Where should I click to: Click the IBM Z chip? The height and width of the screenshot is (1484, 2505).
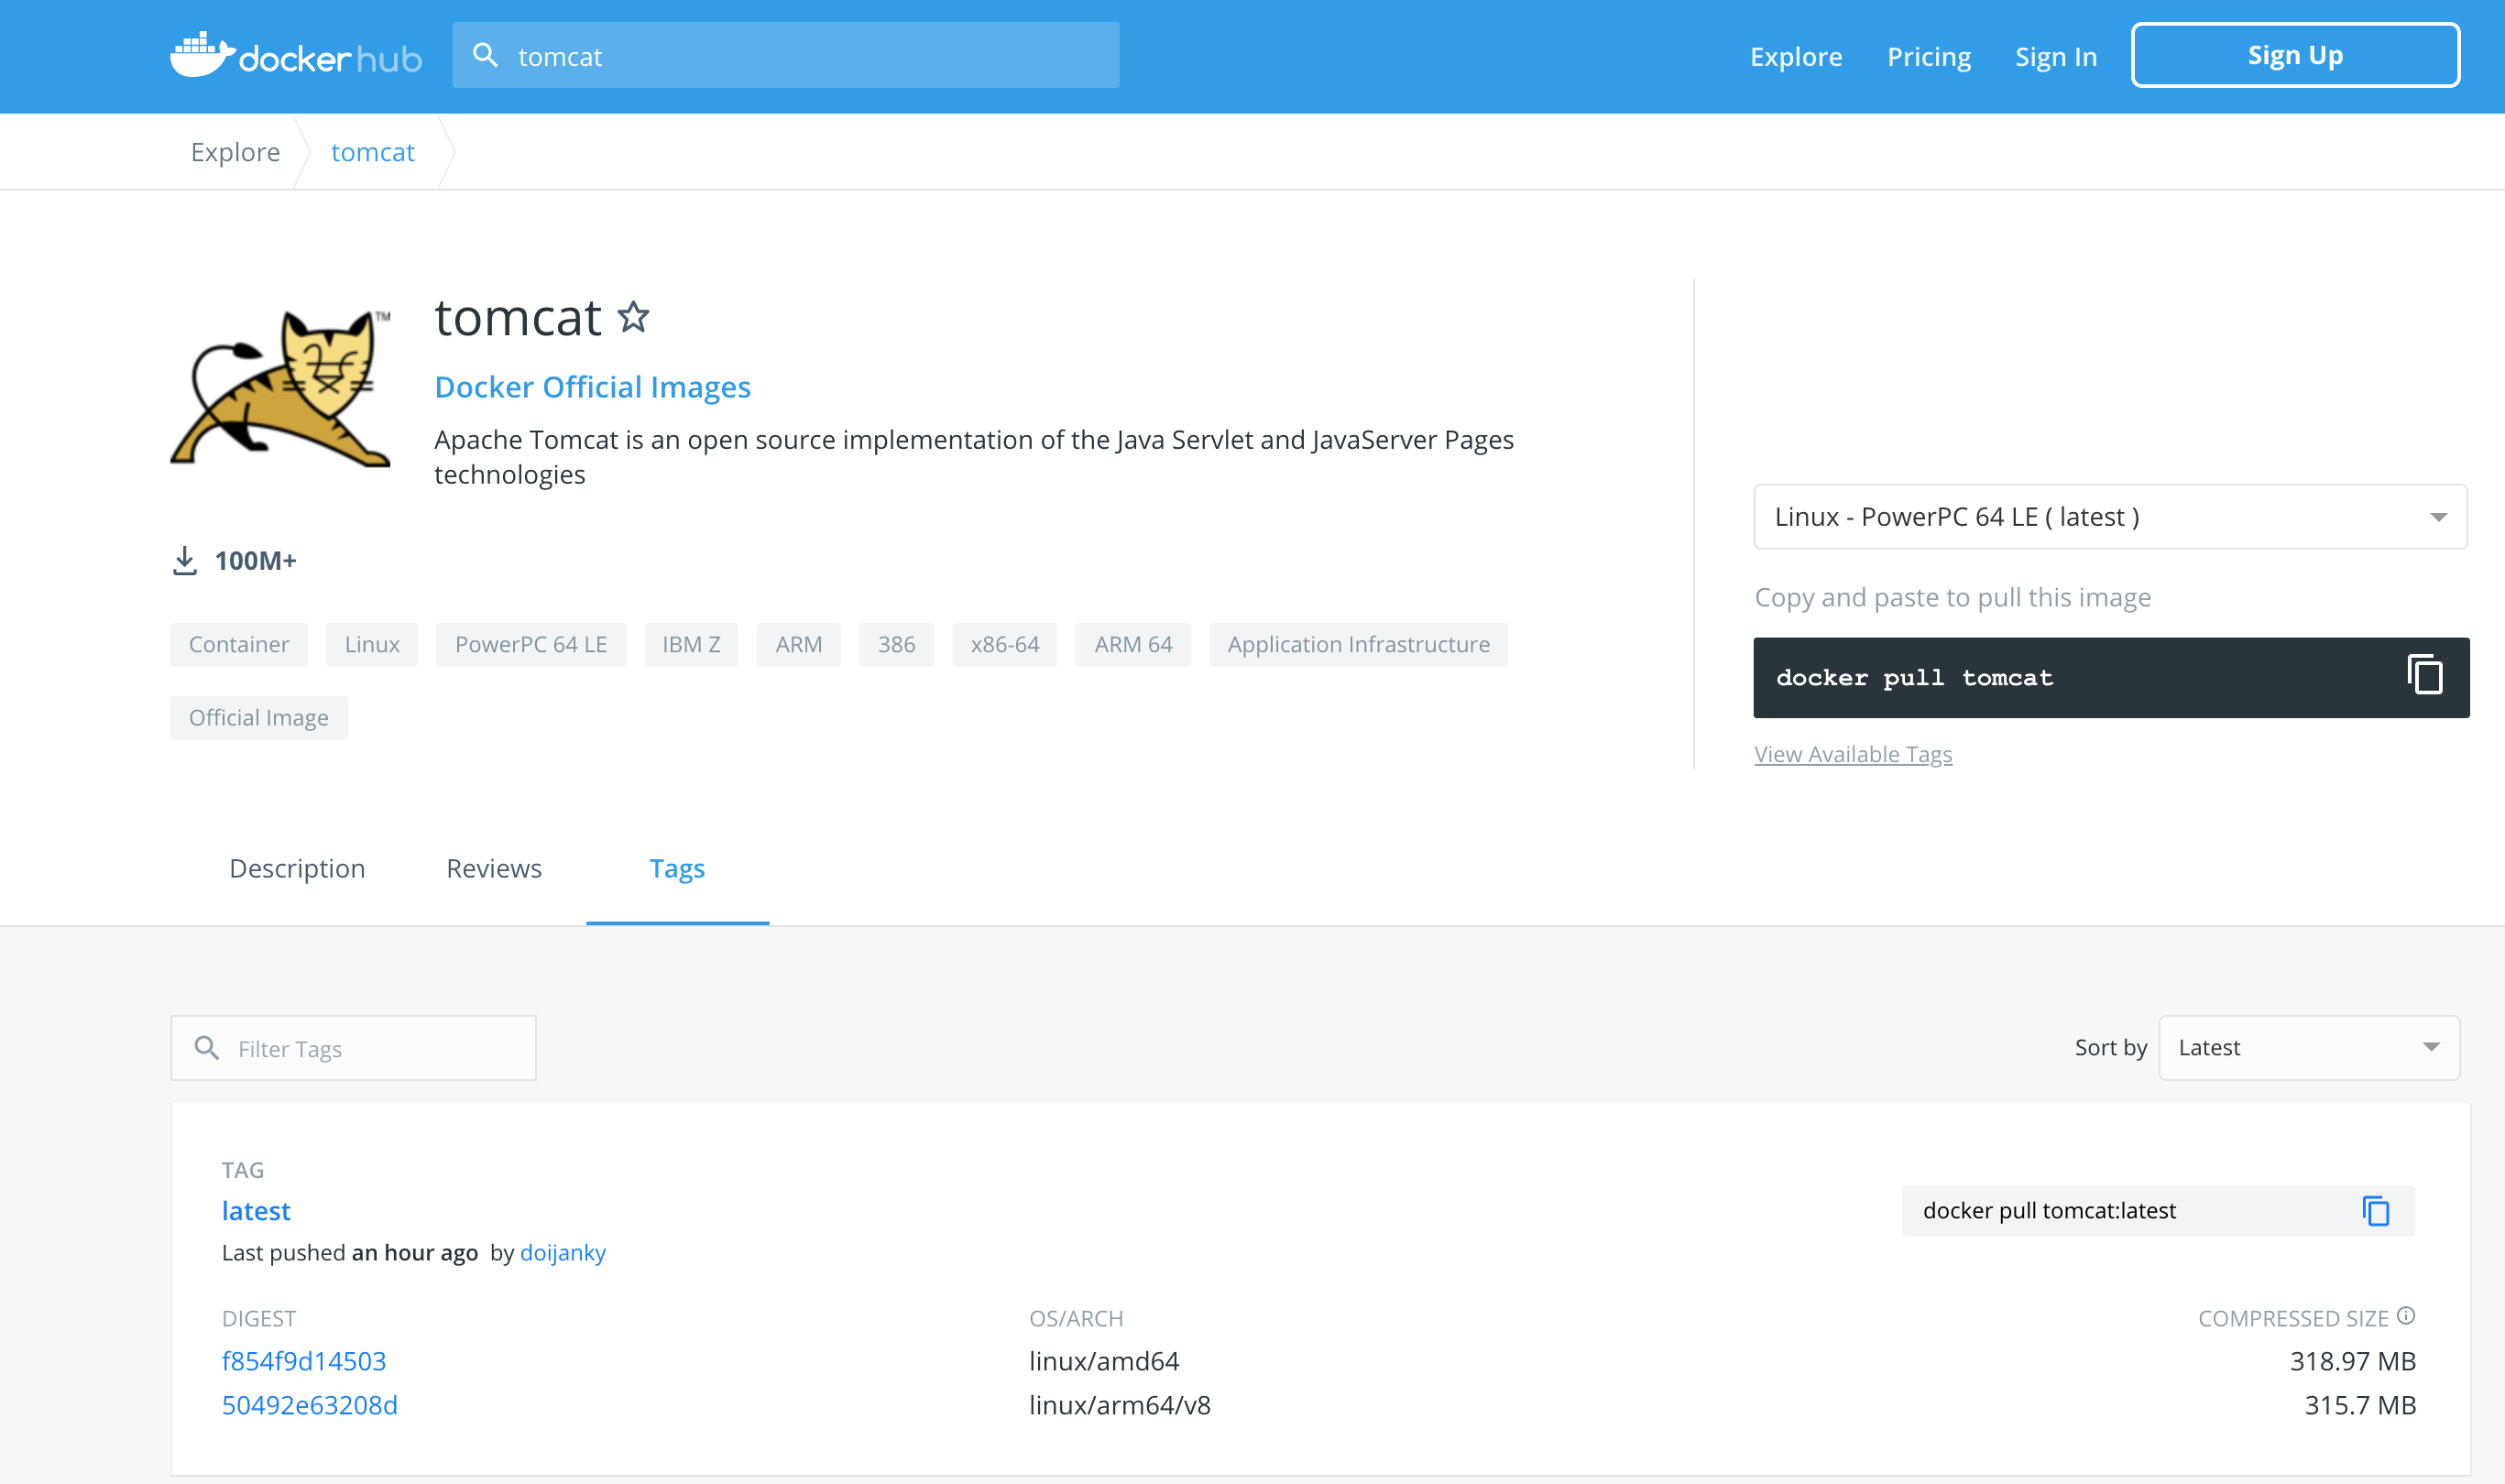click(691, 644)
